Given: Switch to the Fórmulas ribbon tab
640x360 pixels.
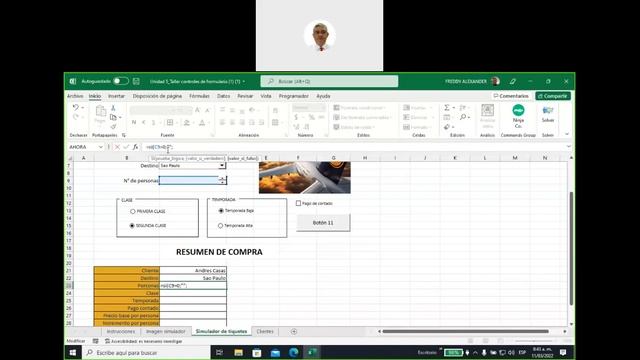Looking at the screenshot, I should coord(199,96).
